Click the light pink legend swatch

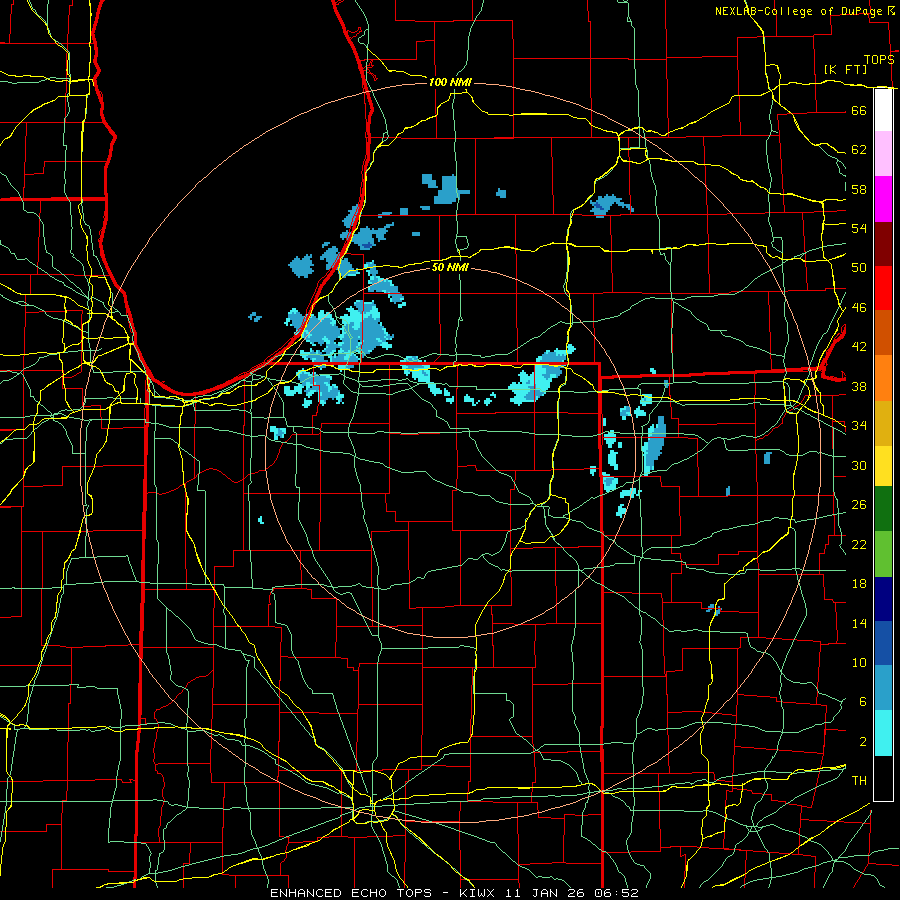point(883,153)
